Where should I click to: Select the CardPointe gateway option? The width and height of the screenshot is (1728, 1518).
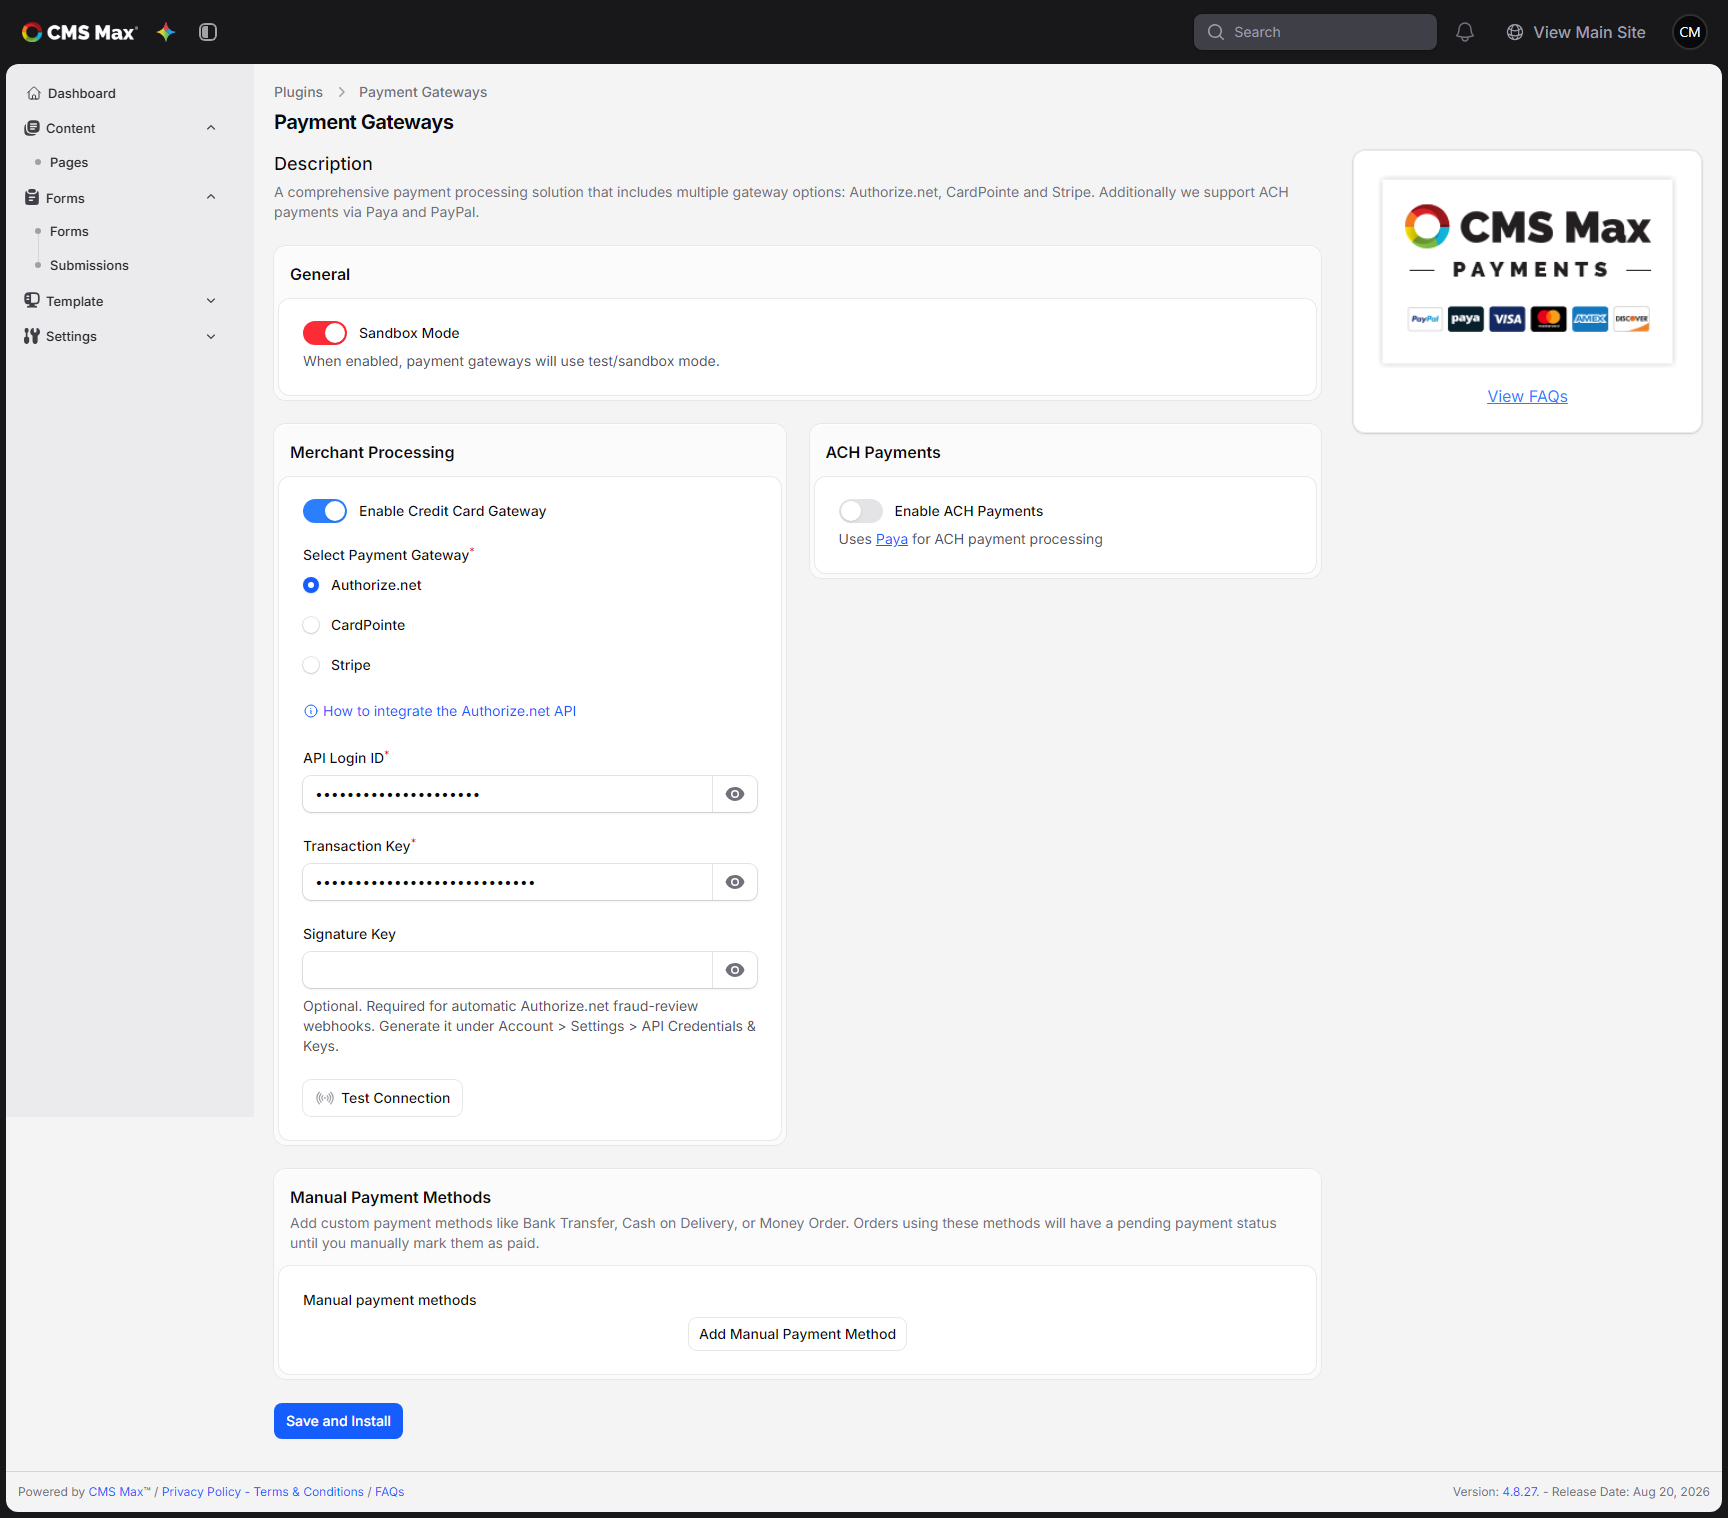click(x=311, y=625)
